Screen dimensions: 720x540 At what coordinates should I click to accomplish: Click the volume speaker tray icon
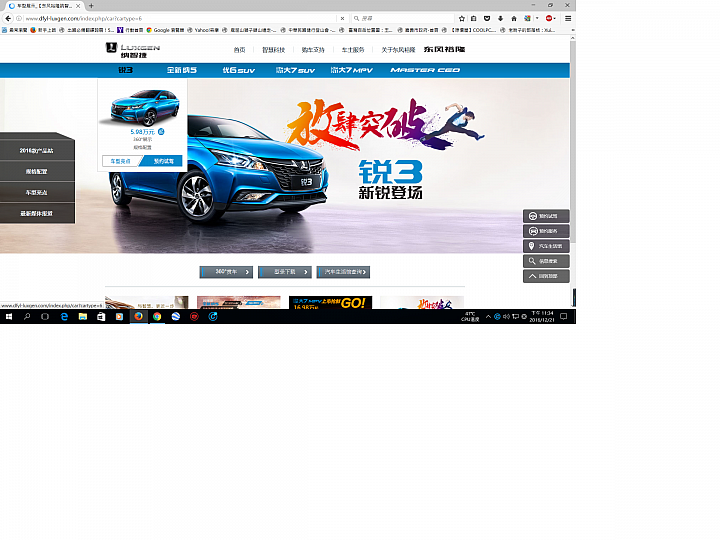pyautogui.click(x=506, y=316)
